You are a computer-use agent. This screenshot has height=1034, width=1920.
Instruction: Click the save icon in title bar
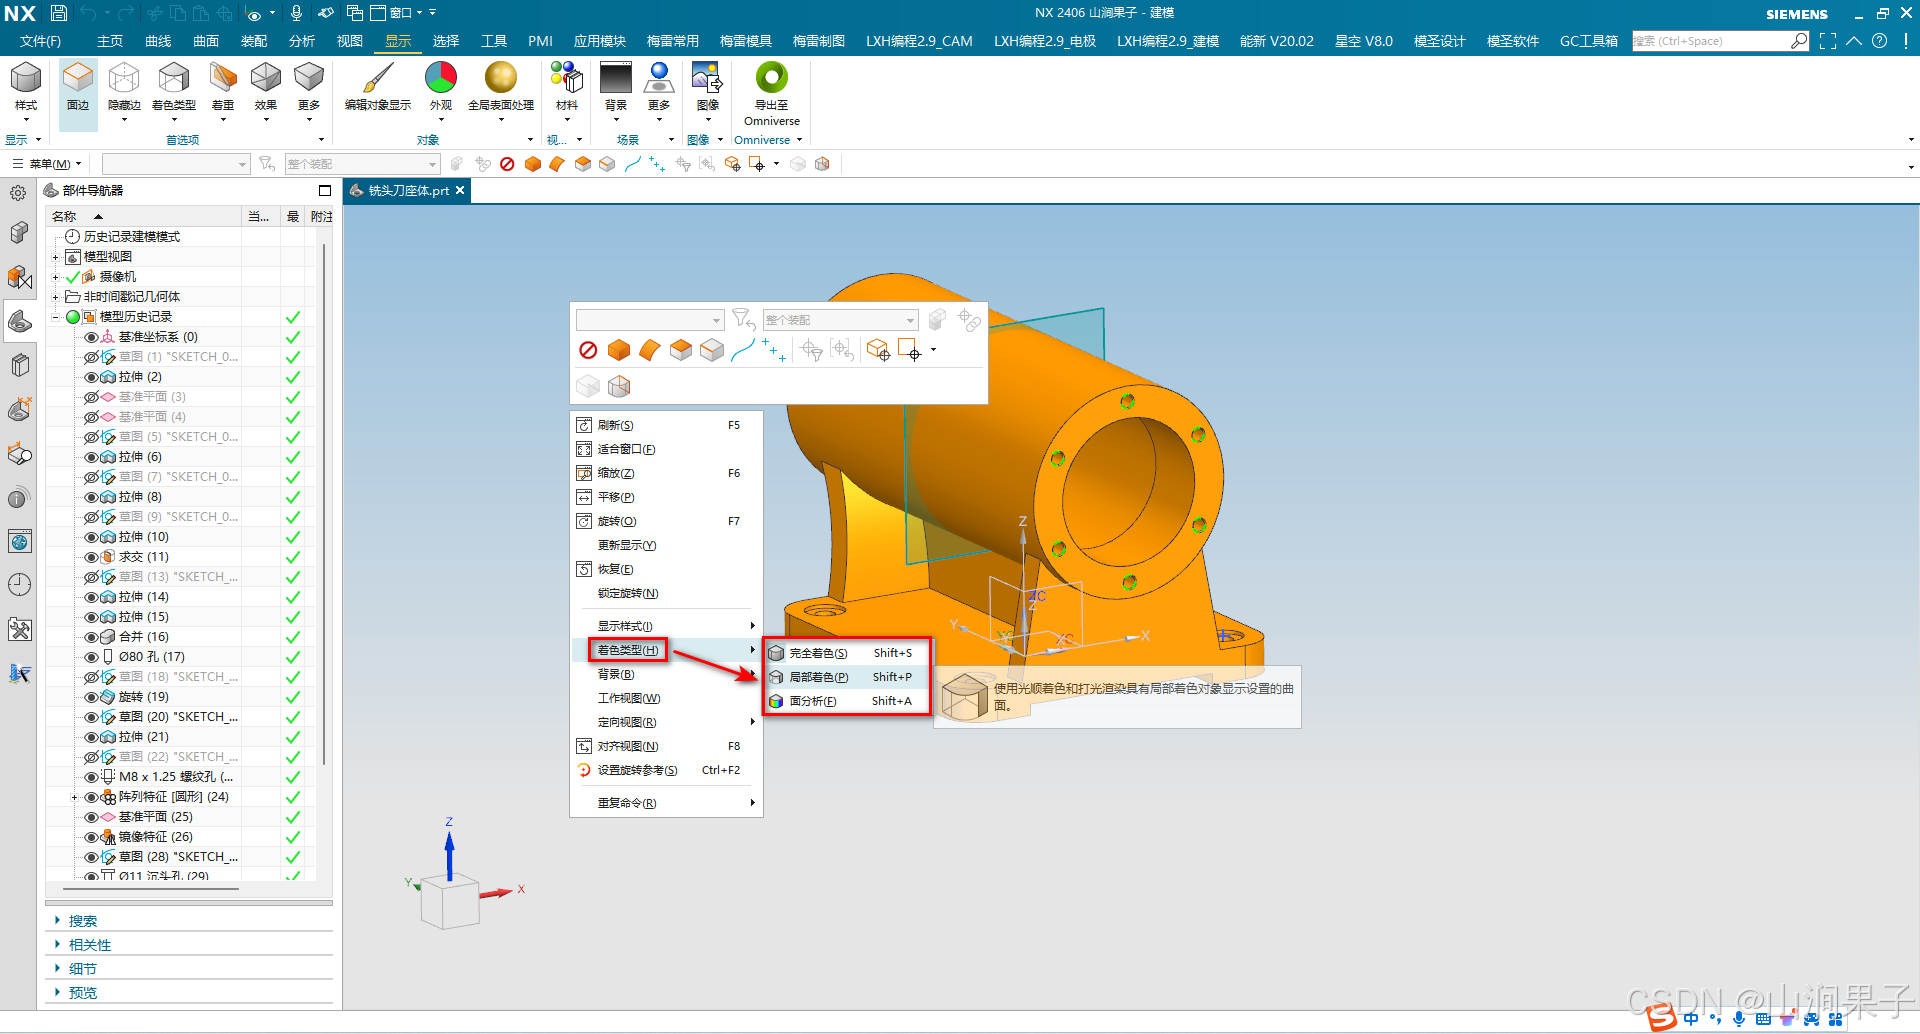[x=58, y=13]
